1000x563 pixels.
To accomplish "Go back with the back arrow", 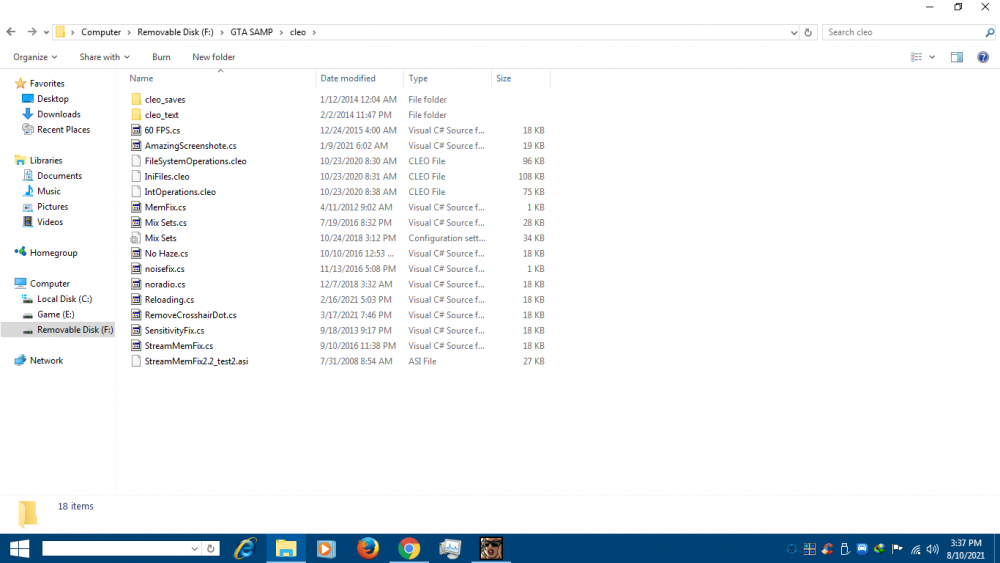I will (11, 32).
